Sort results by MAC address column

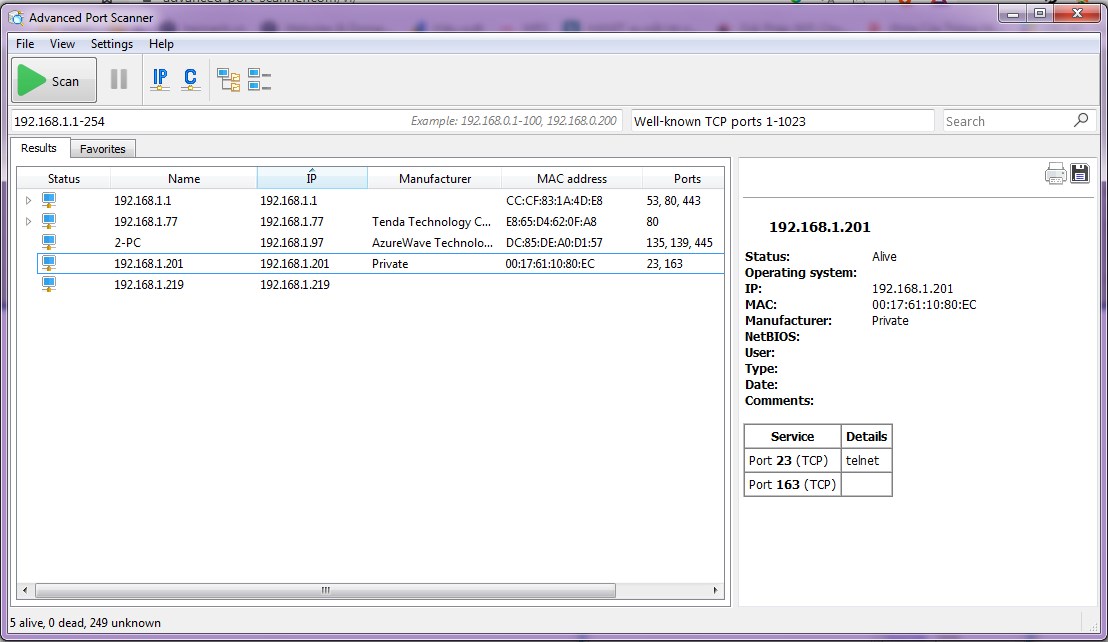pos(571,179)
